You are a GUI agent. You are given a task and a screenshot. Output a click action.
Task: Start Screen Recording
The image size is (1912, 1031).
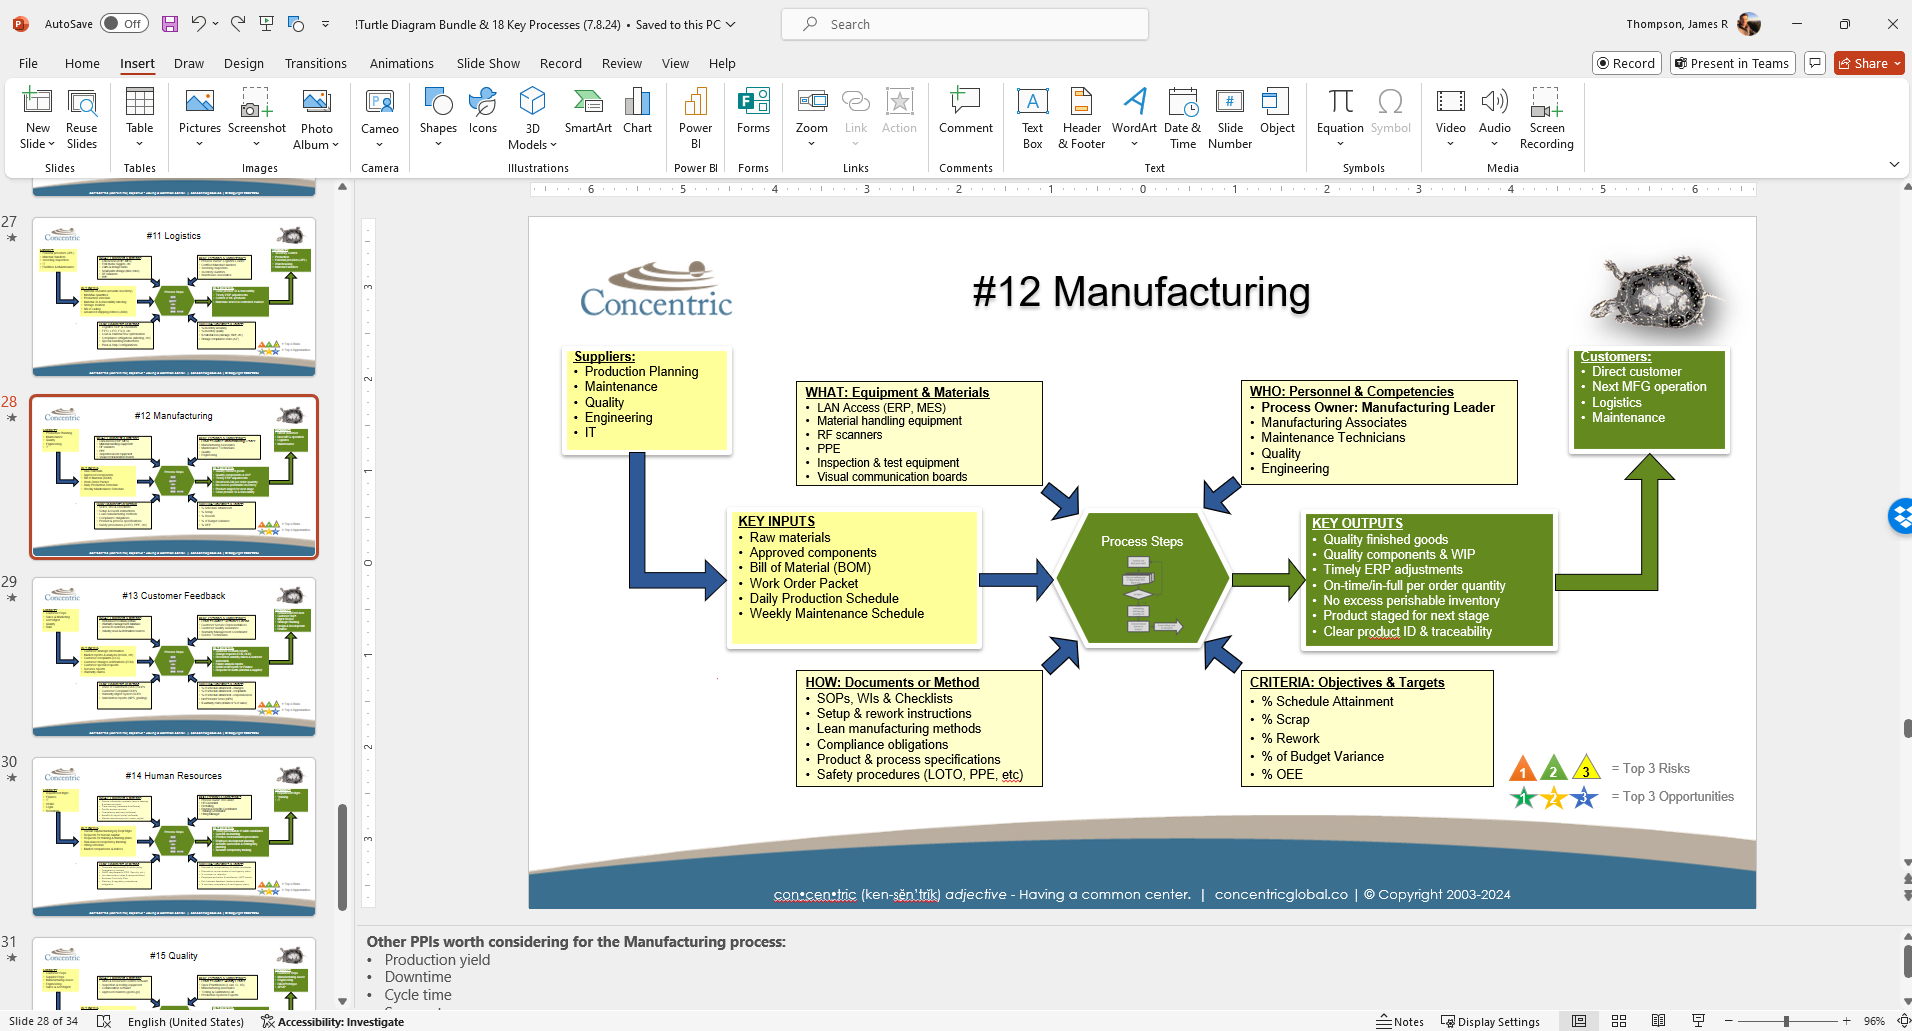pos(1547,118)
